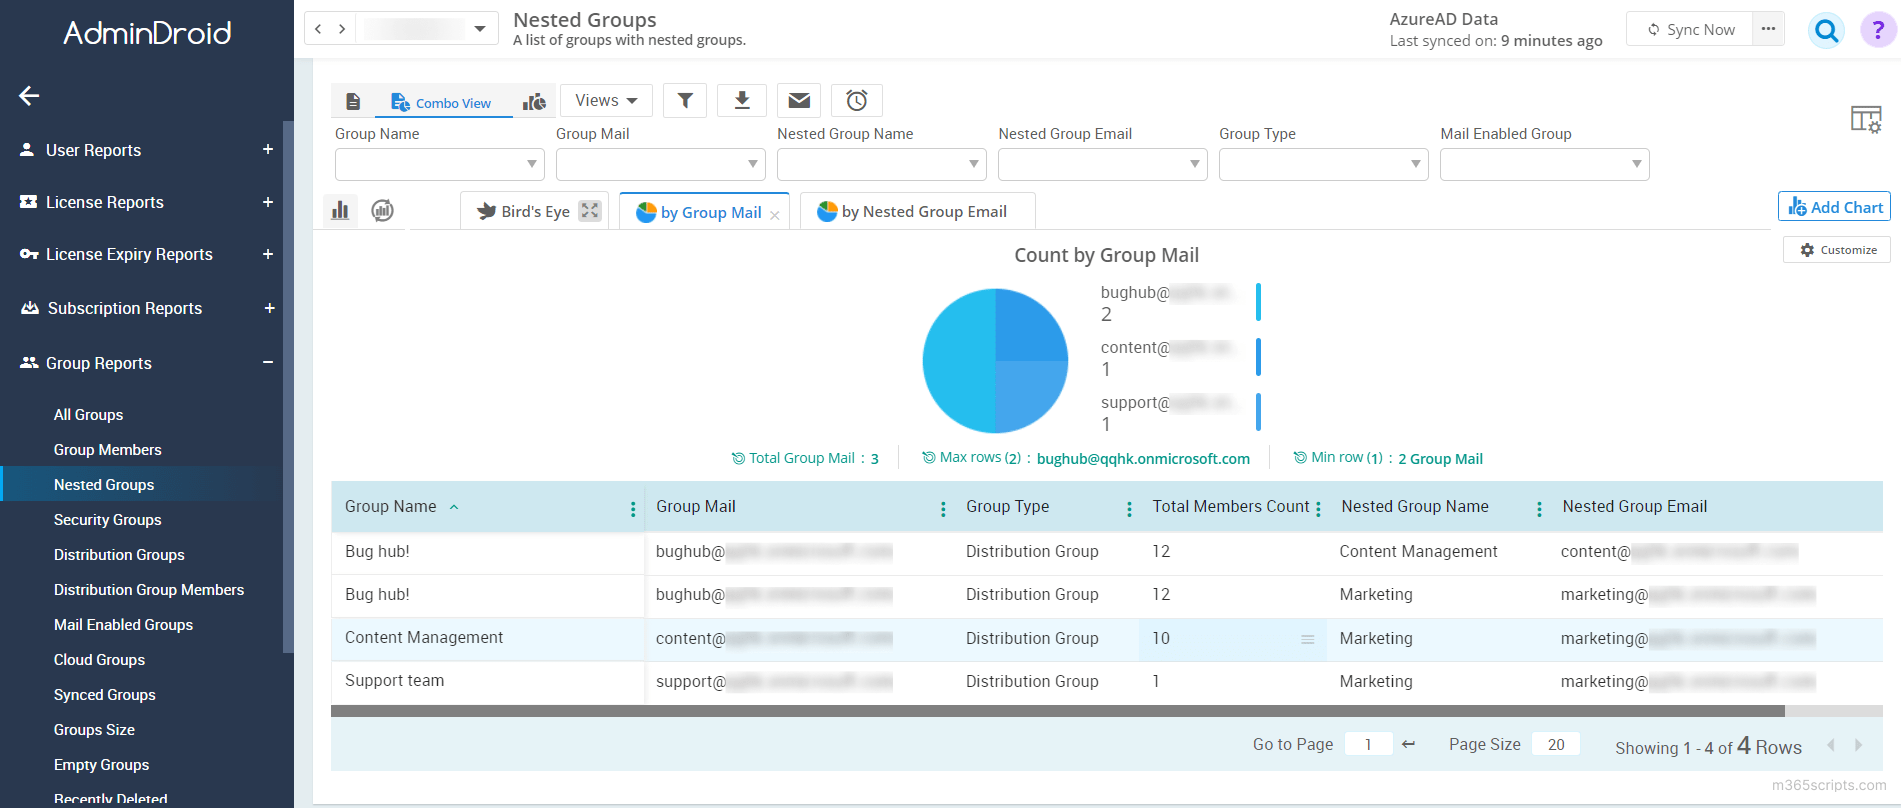This screenshot has height=808, width=1901.
Task: Switch to chart-only view icon
Action: [x=535, y=101]
